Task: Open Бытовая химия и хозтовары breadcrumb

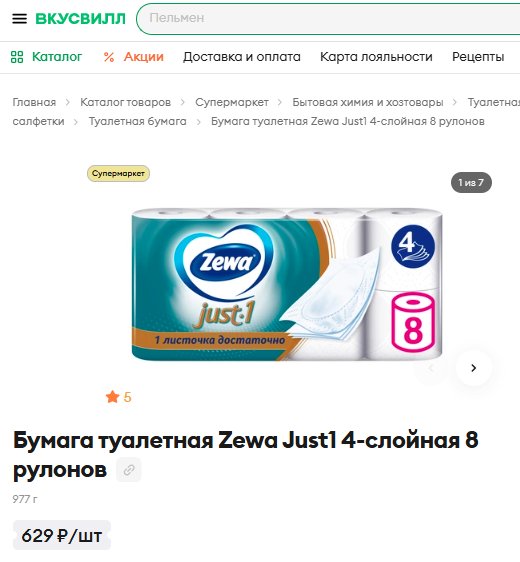Action: [x=368, y=102]
